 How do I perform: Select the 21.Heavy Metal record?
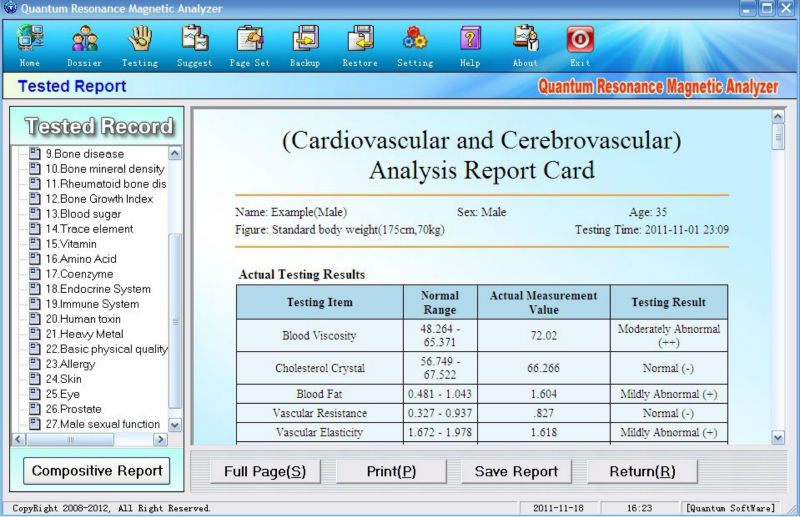coord(85,334)
